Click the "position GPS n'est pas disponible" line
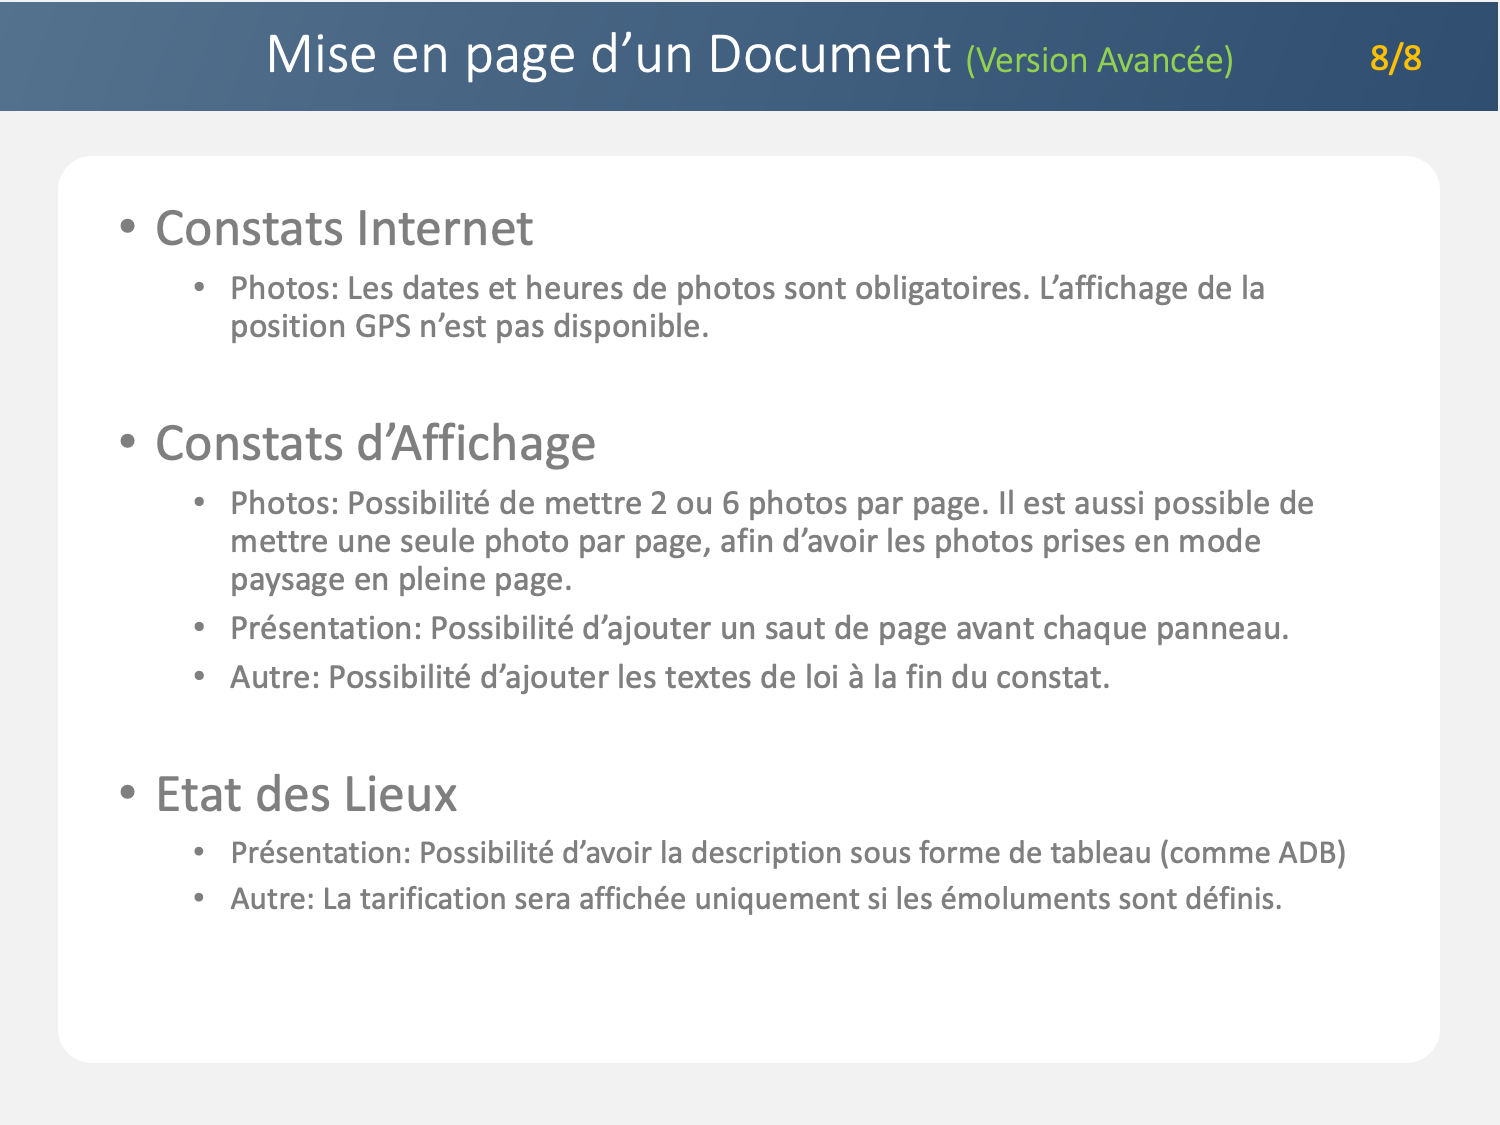The width and height of the screenshot is (1500, 1125). click(469, 326)
